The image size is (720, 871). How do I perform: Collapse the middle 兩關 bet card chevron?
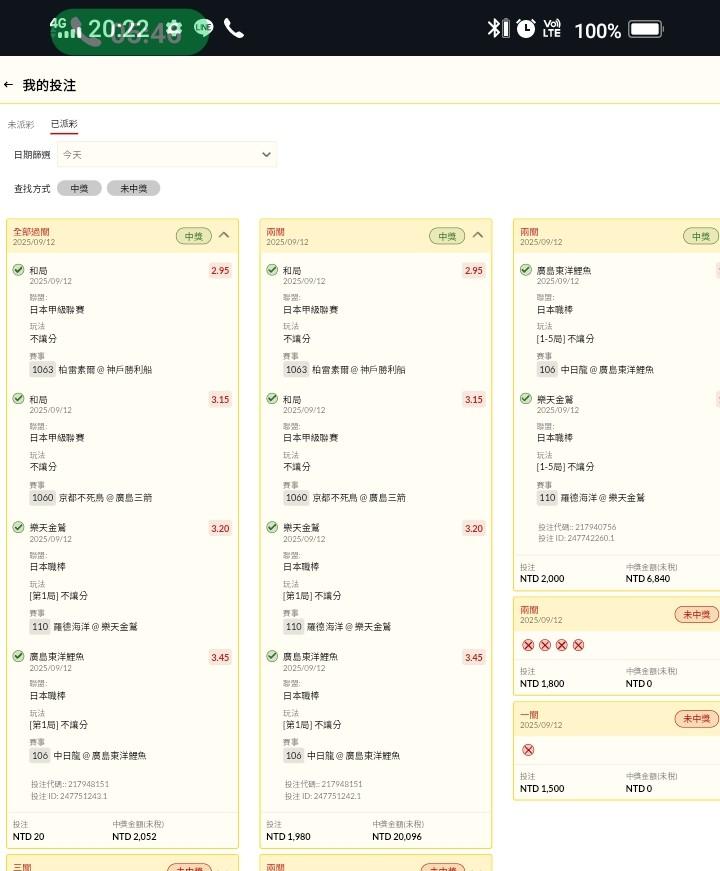[477, 236]
